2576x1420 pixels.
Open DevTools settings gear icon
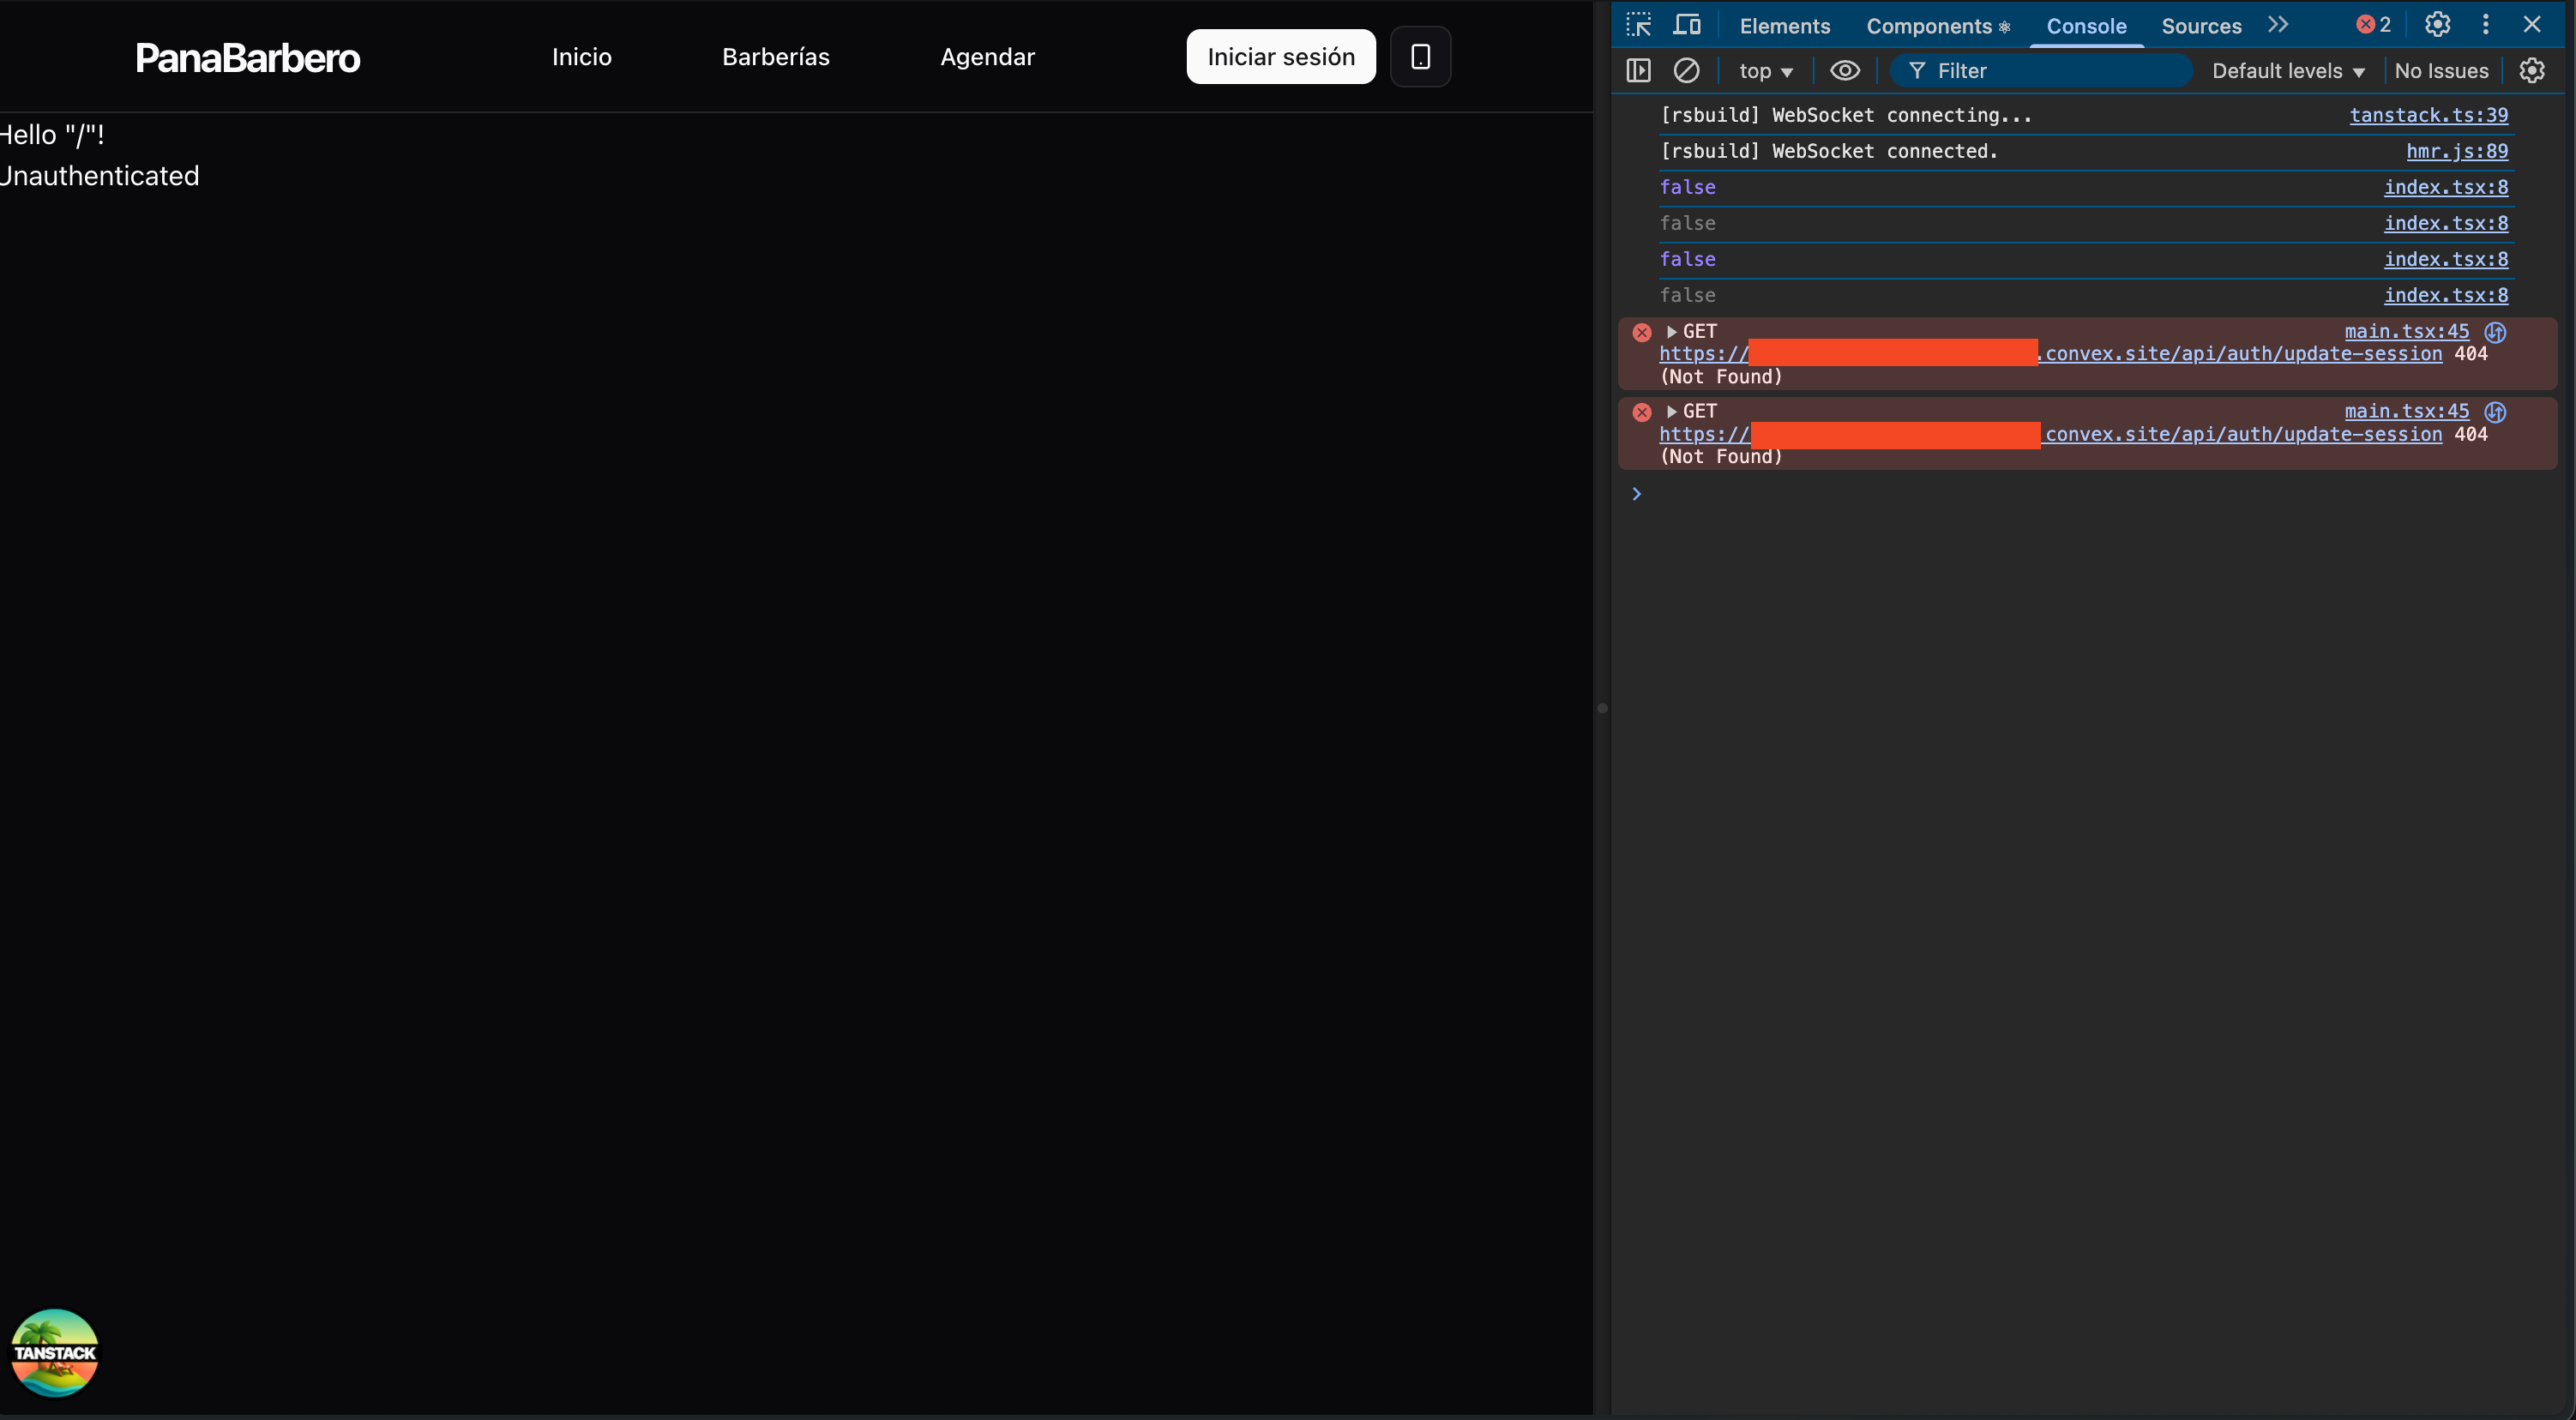pos(2437,25)
